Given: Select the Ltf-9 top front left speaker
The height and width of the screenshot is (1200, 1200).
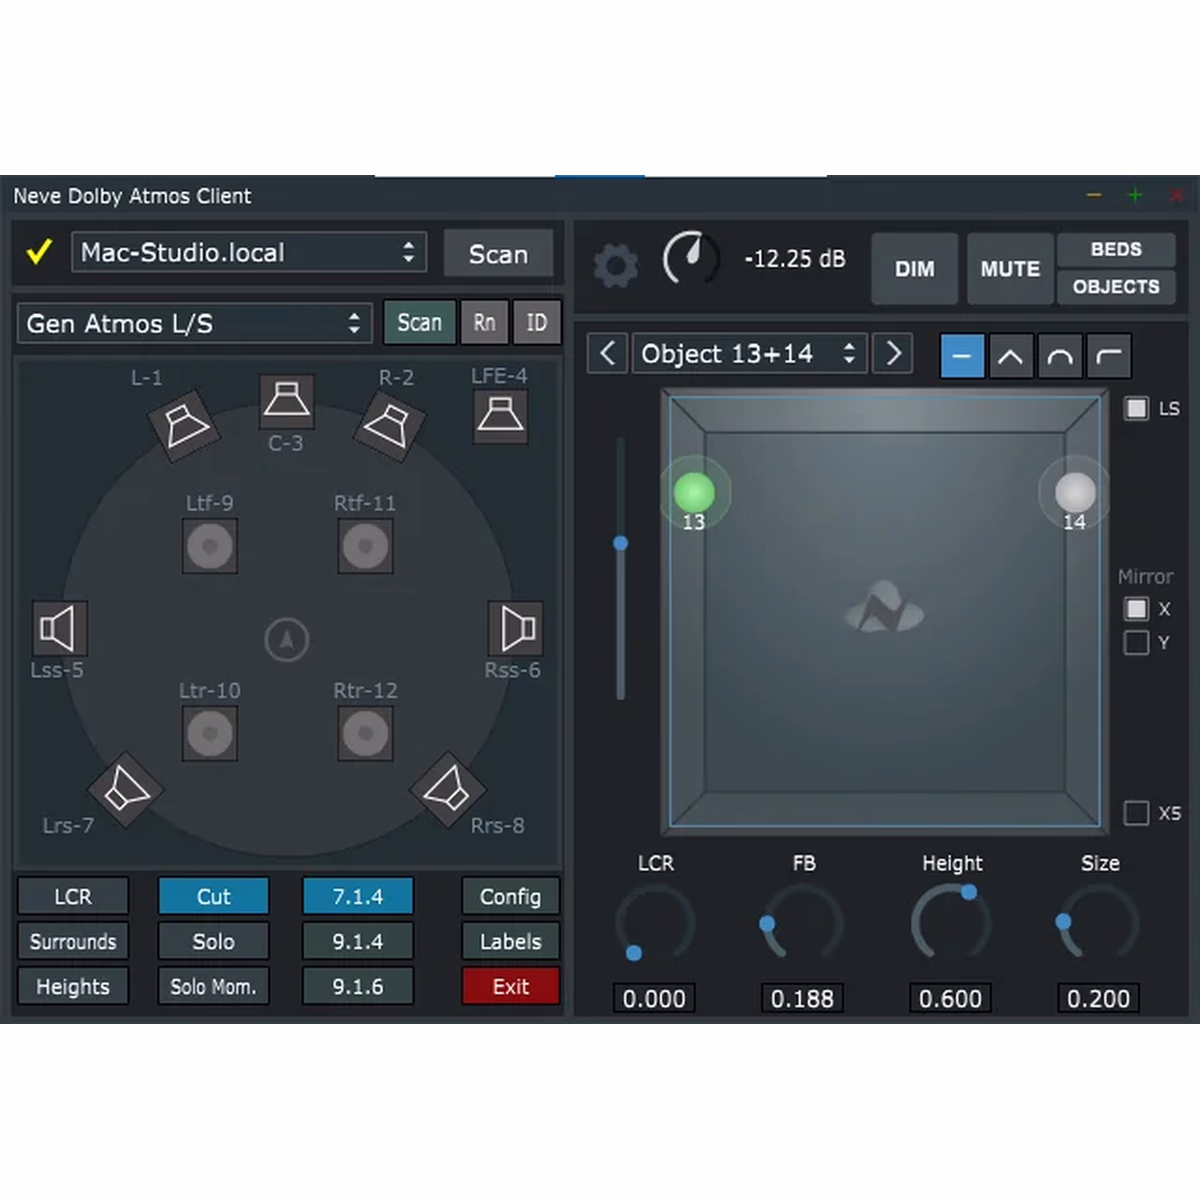Looking at the screenshot, I should pyautogui.click(x=210, y=546).
